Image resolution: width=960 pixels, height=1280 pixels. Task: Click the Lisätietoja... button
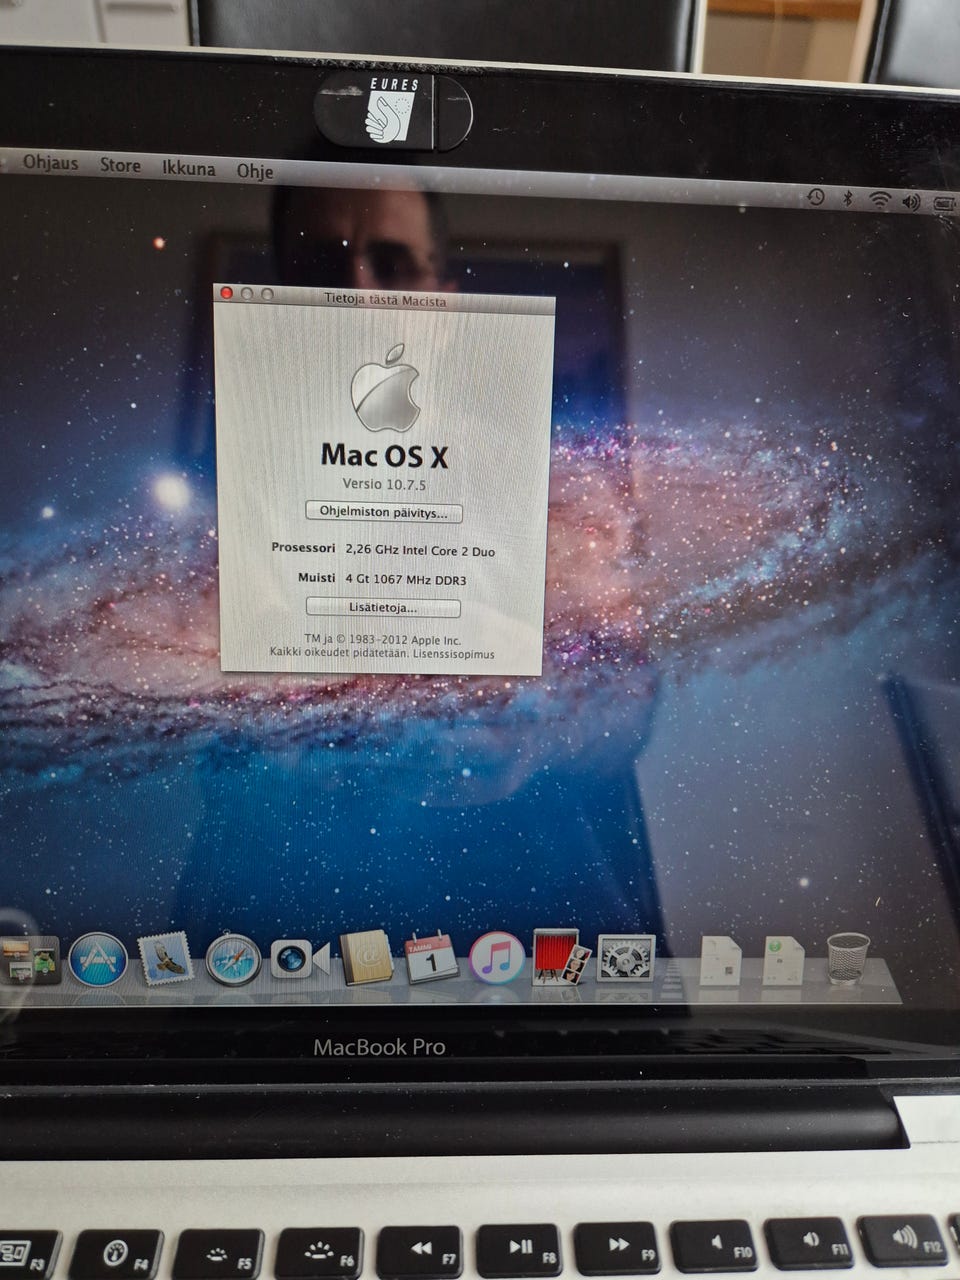[x=383, y=607]
